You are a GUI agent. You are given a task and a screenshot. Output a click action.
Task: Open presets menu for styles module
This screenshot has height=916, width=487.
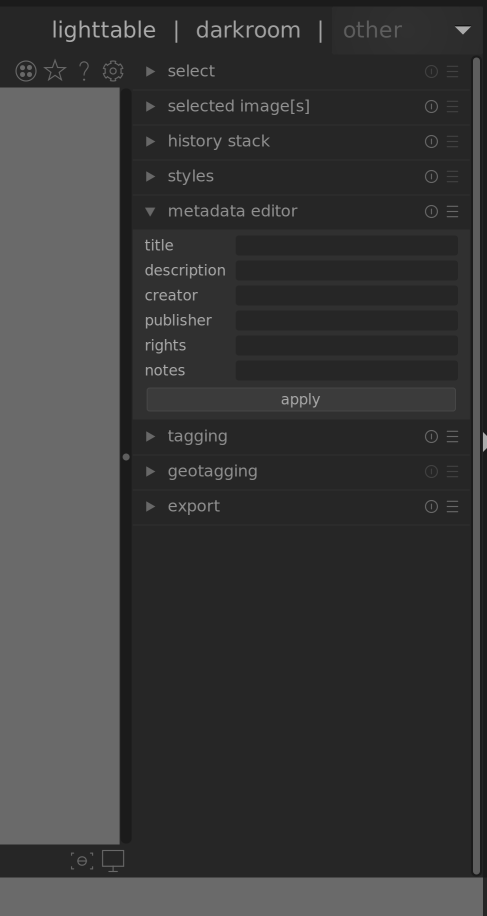pyautogui.click(x=453, y=176)
